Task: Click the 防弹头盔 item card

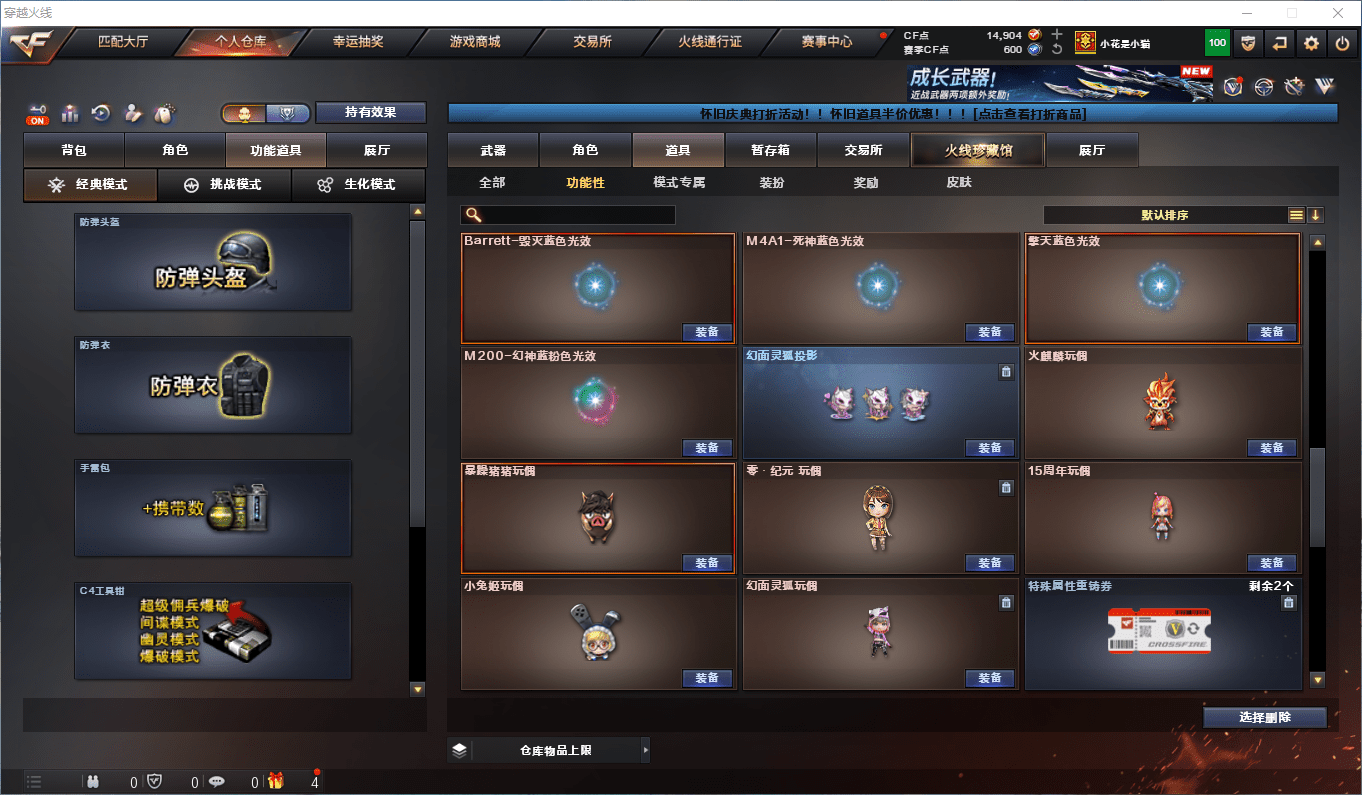Action: pos(213,262)
